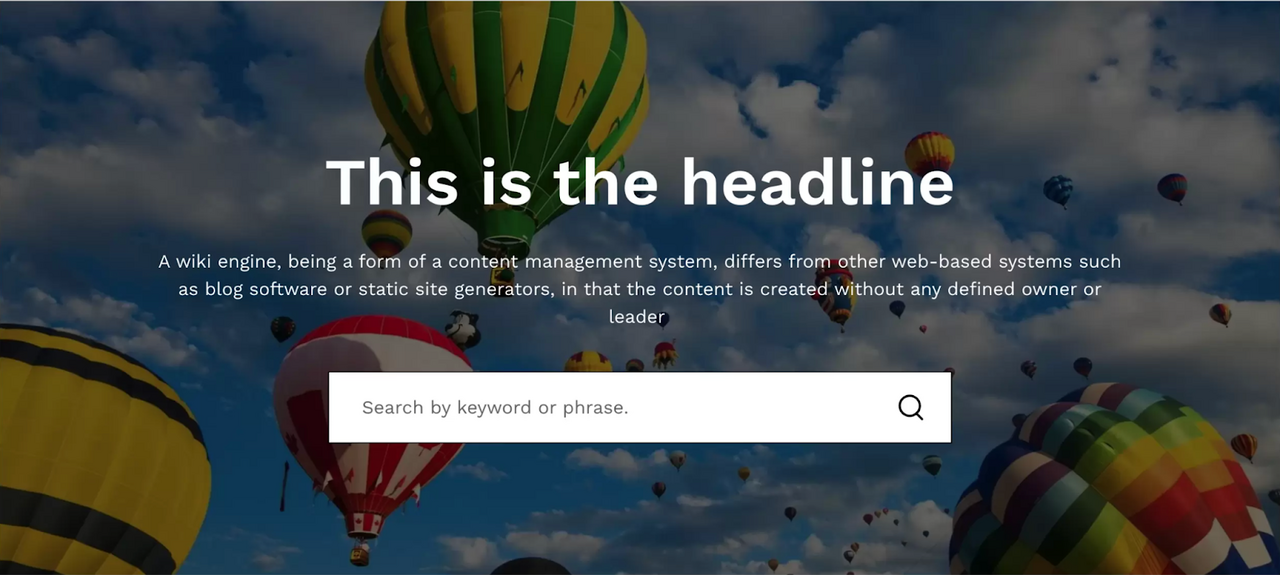Click the phrase "static site generators"
The width and height of the screenshot is (1280, 575).
click(454, 290)
